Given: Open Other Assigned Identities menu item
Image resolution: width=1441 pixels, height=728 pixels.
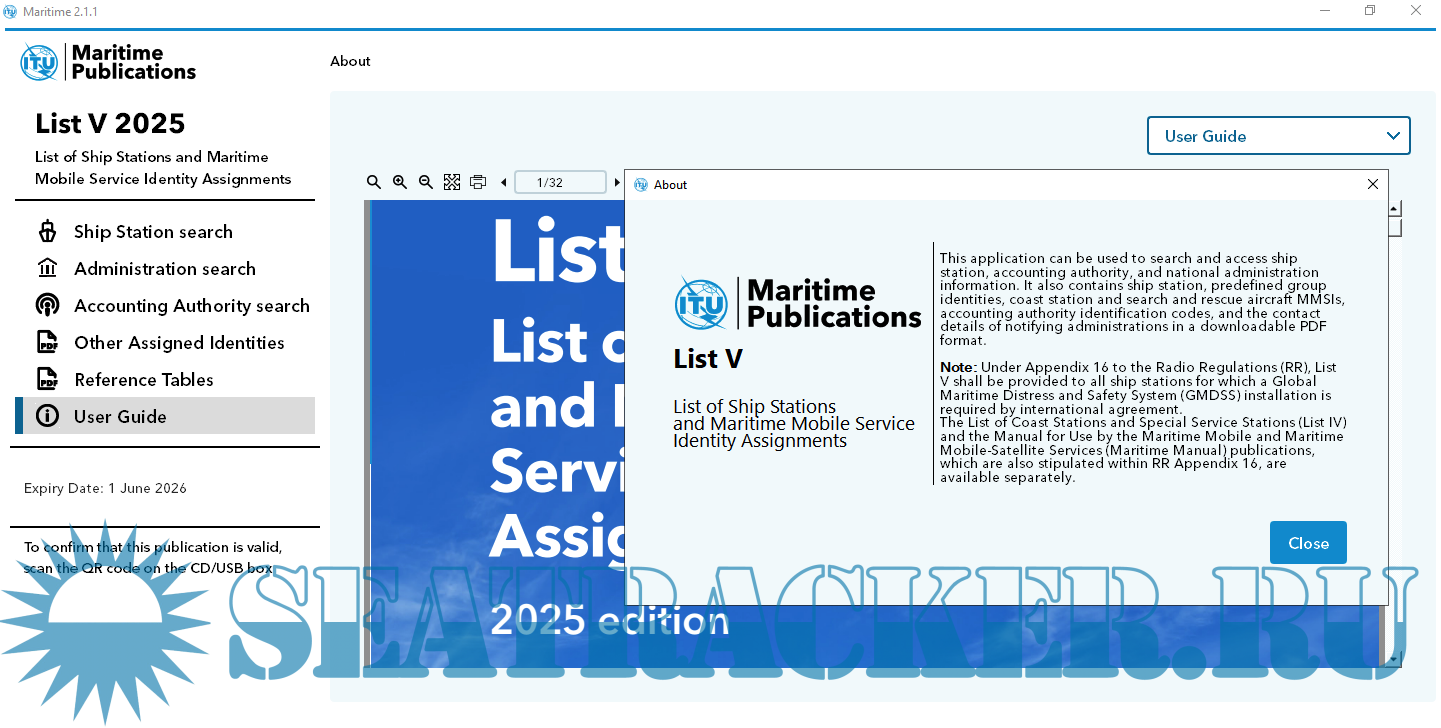Looking at the screenshot, I should tap(179, 343).
